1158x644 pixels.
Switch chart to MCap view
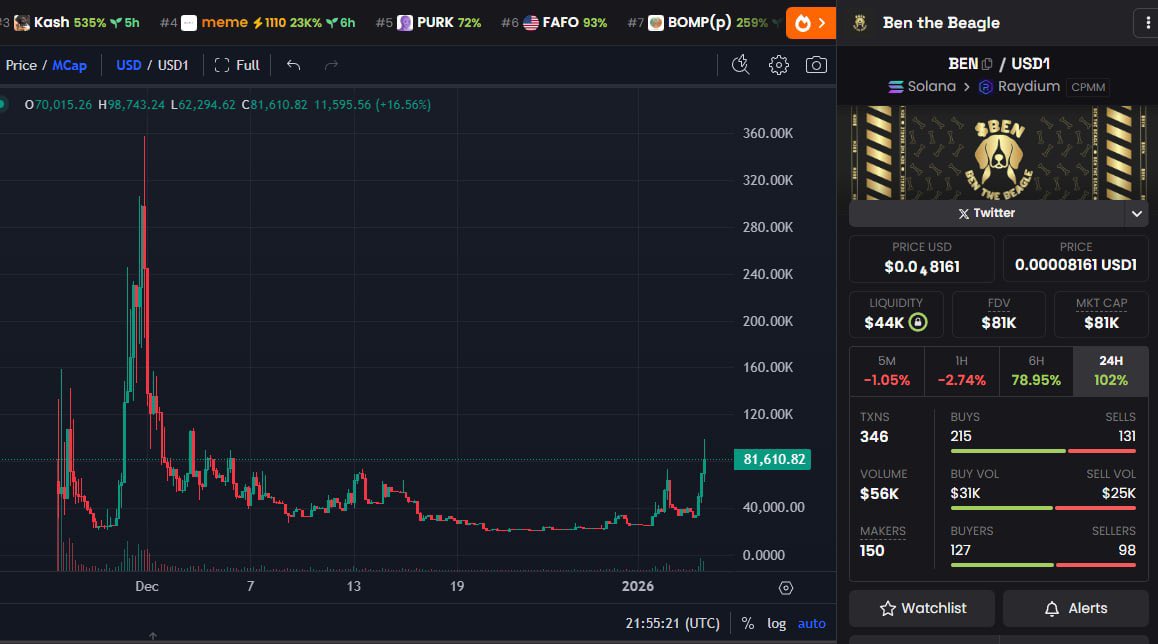coord(69,65)
